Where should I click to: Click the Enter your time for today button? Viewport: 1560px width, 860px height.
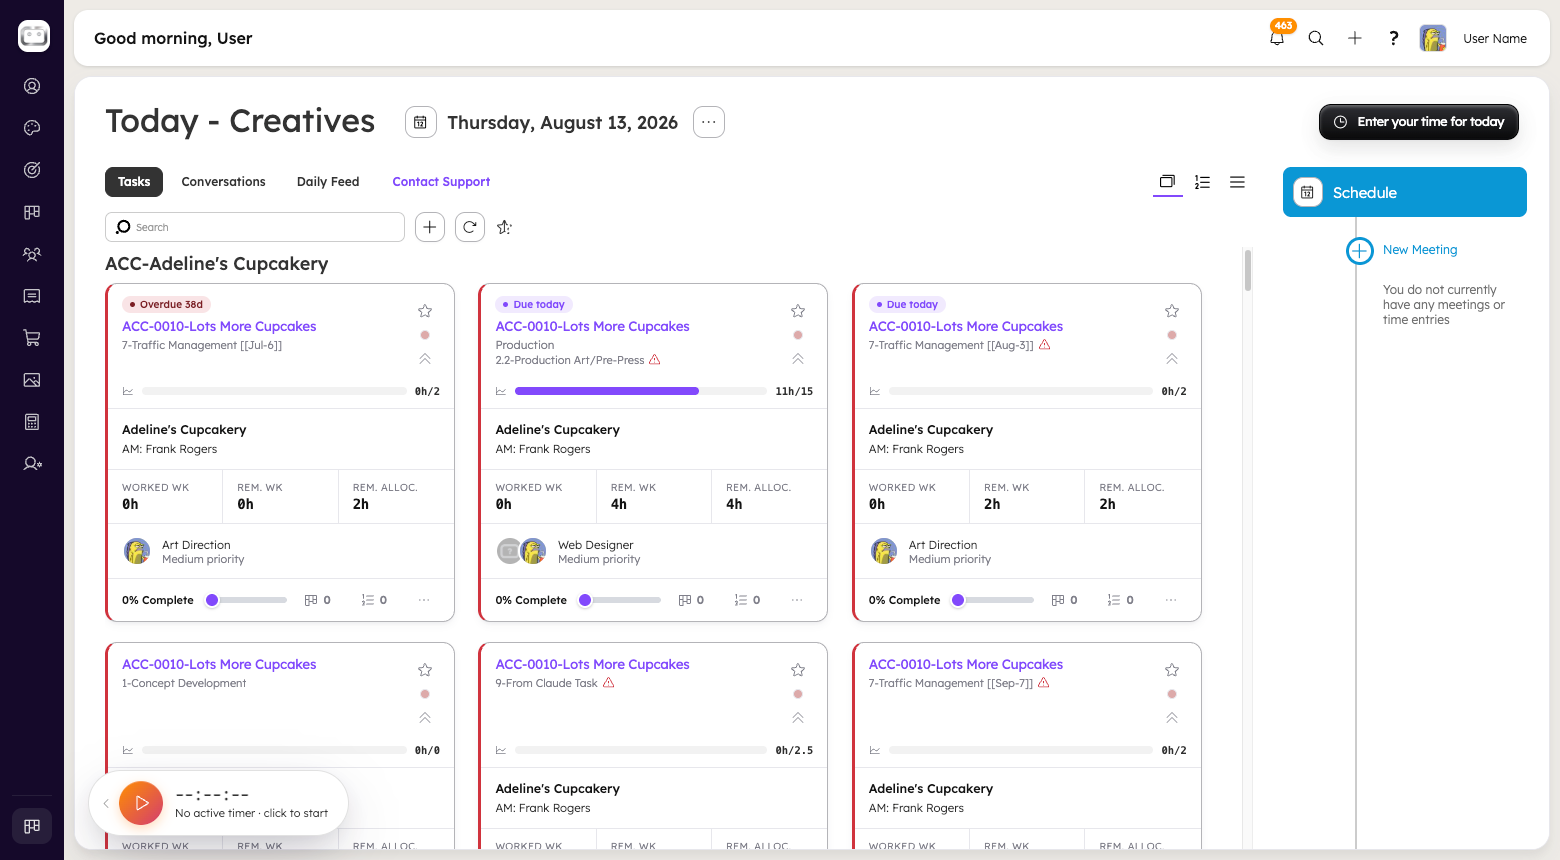click(x=1419, y=122)
